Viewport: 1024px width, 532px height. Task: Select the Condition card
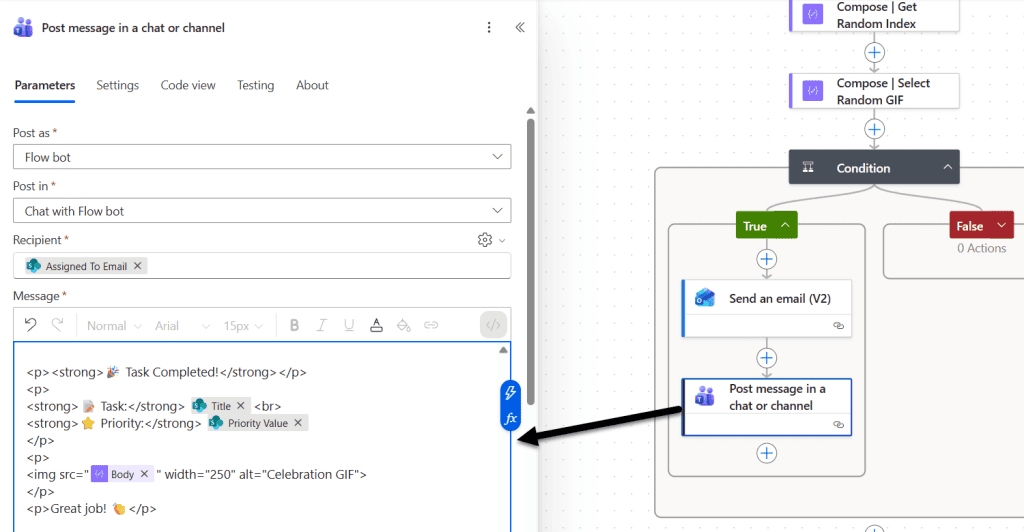coord(874,167)
